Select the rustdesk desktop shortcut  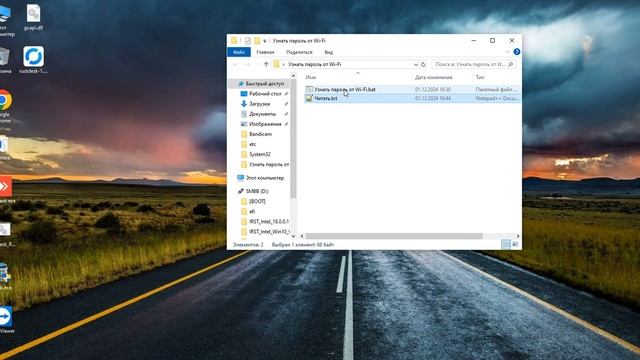click(33, 60)
